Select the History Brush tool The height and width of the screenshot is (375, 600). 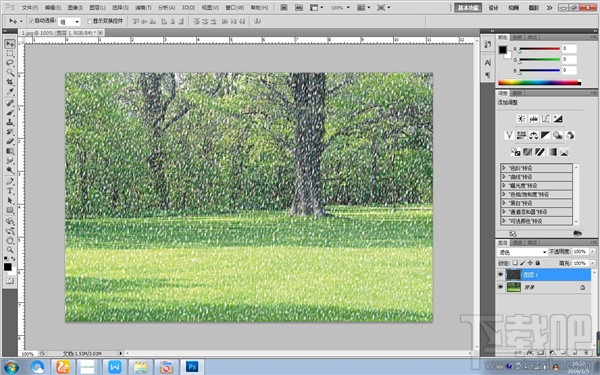coord(10,132)
